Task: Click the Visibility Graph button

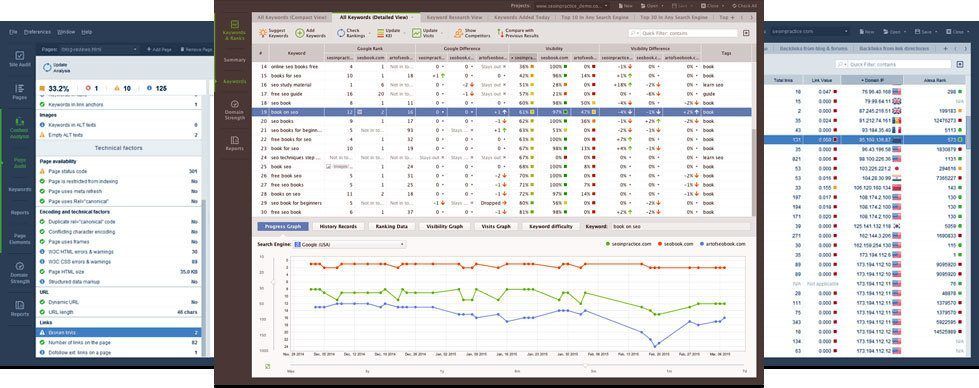Action: click(x=444, y=226)
